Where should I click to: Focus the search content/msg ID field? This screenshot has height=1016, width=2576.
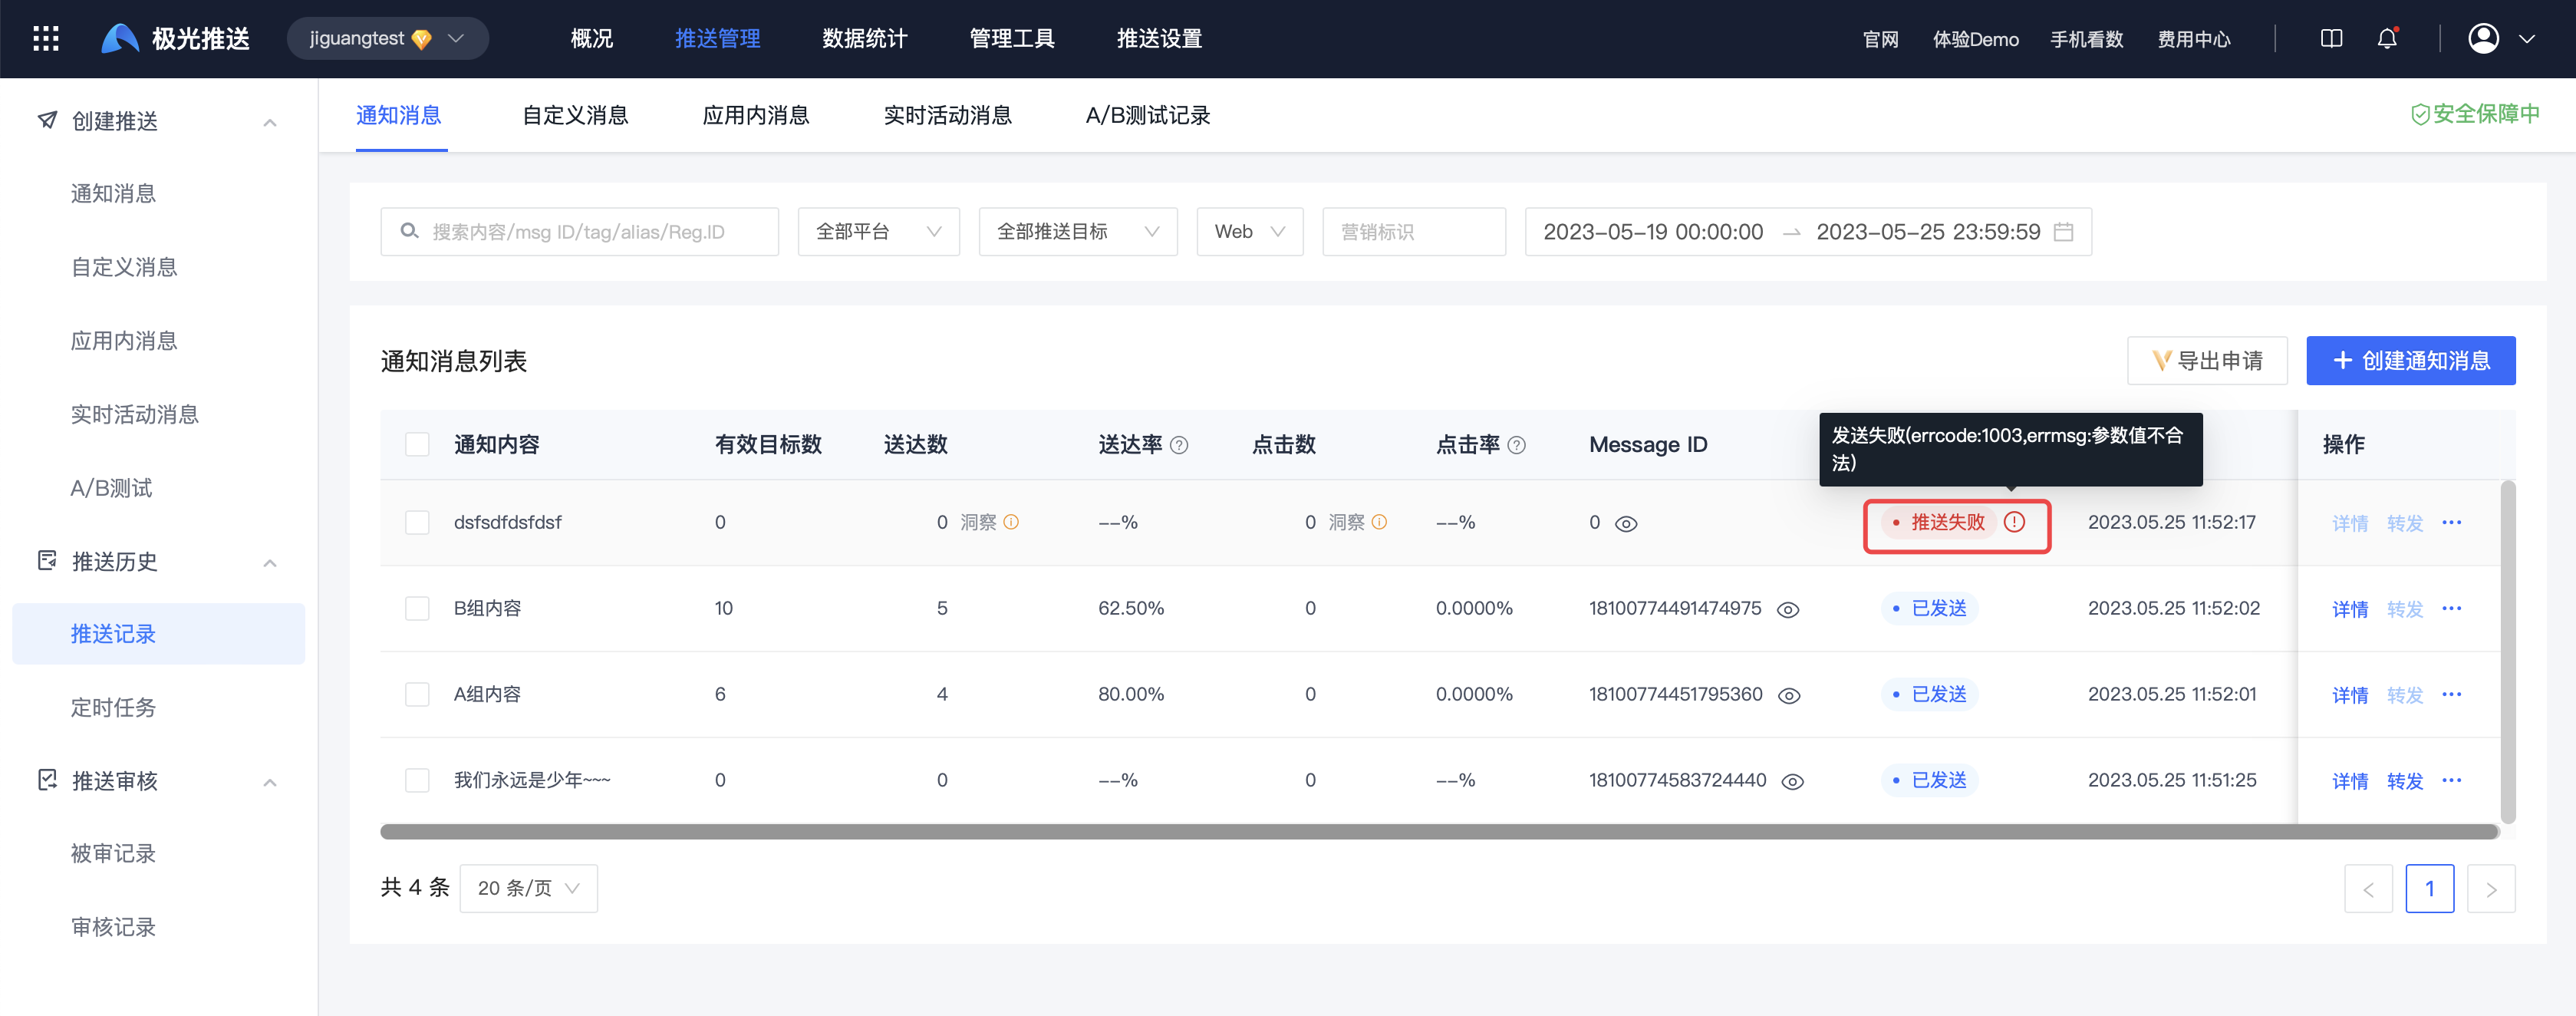click(579, 232)
